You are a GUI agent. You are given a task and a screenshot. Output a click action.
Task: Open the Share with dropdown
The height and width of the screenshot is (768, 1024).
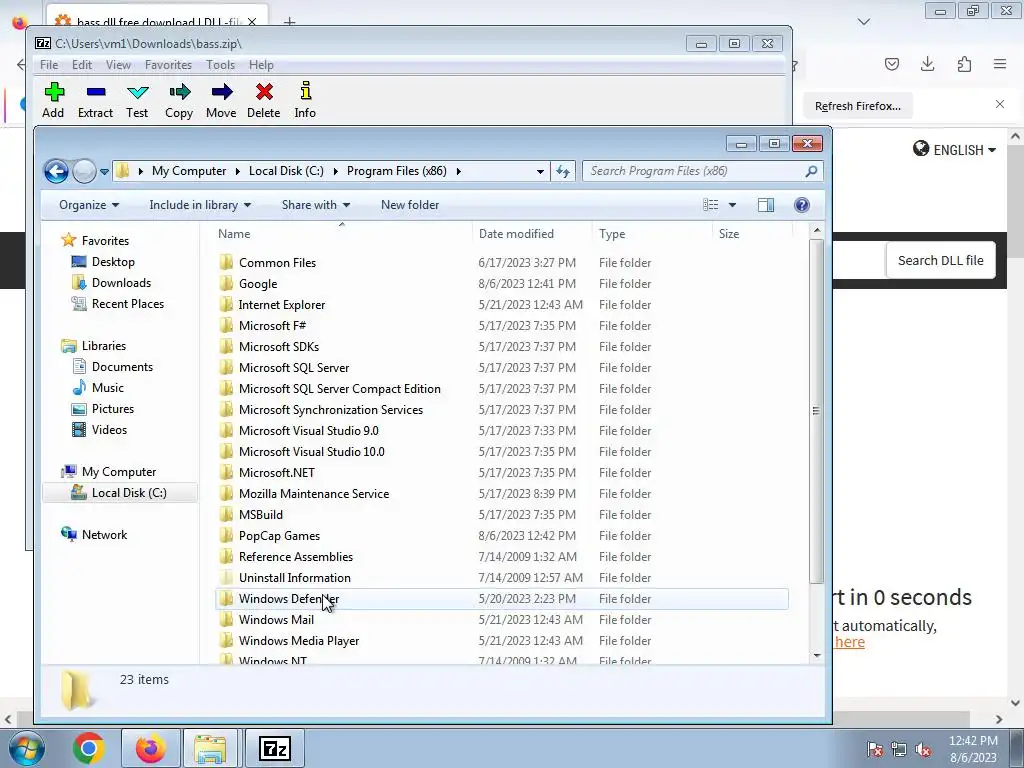[x=316, y=205]
